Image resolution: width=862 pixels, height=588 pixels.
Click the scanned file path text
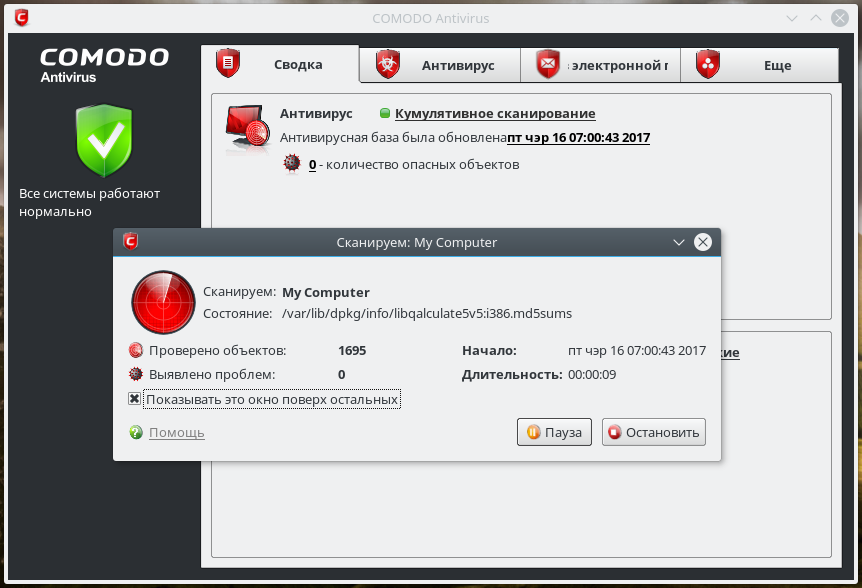427,313
